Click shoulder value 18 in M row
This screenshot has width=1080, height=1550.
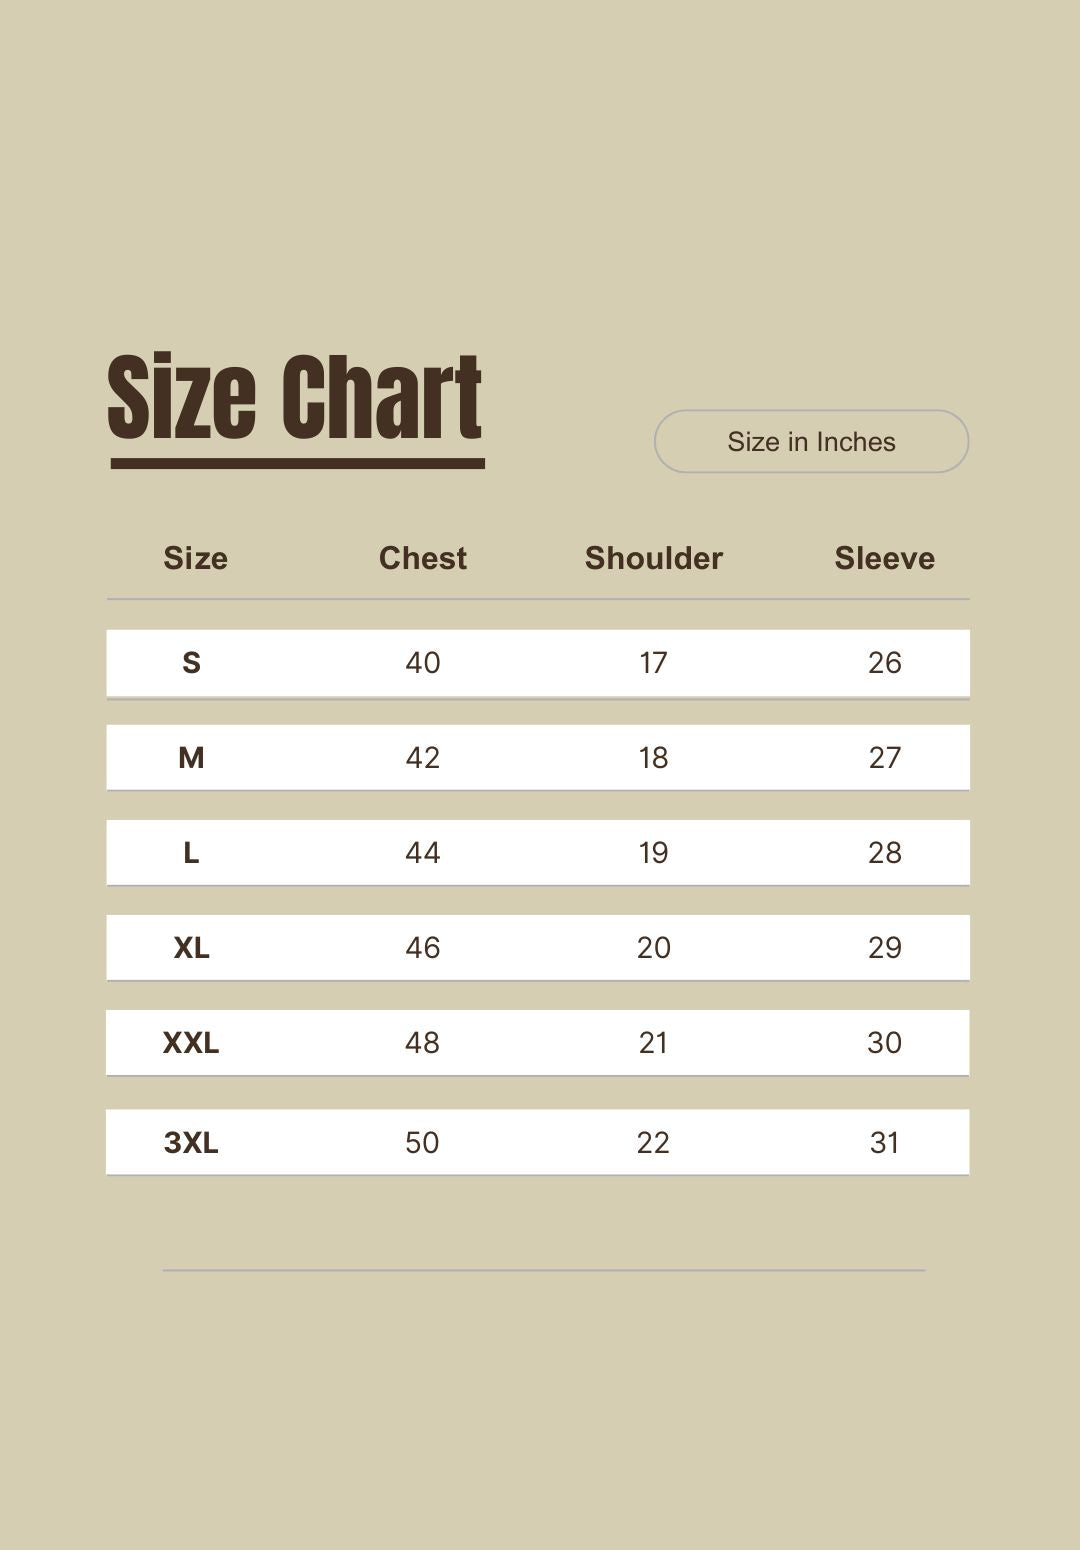pyautogui.click(x=653, y=757)
